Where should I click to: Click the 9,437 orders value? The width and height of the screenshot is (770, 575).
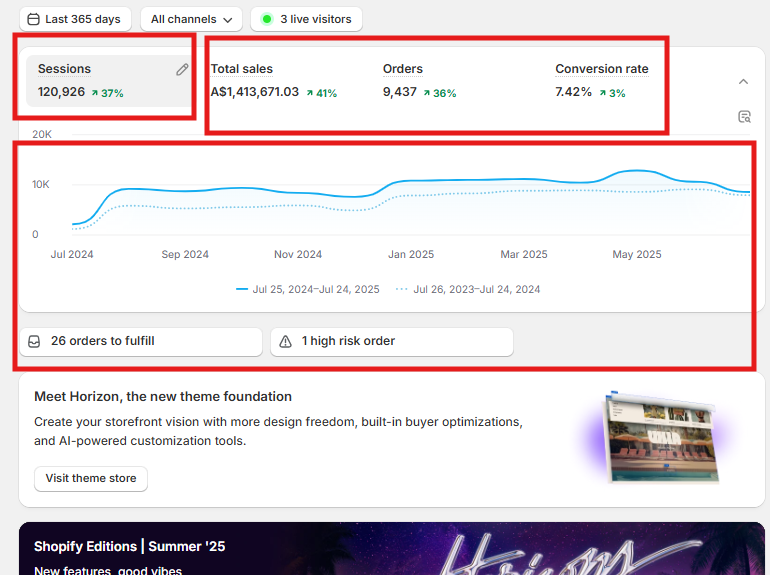click(400, 92)
